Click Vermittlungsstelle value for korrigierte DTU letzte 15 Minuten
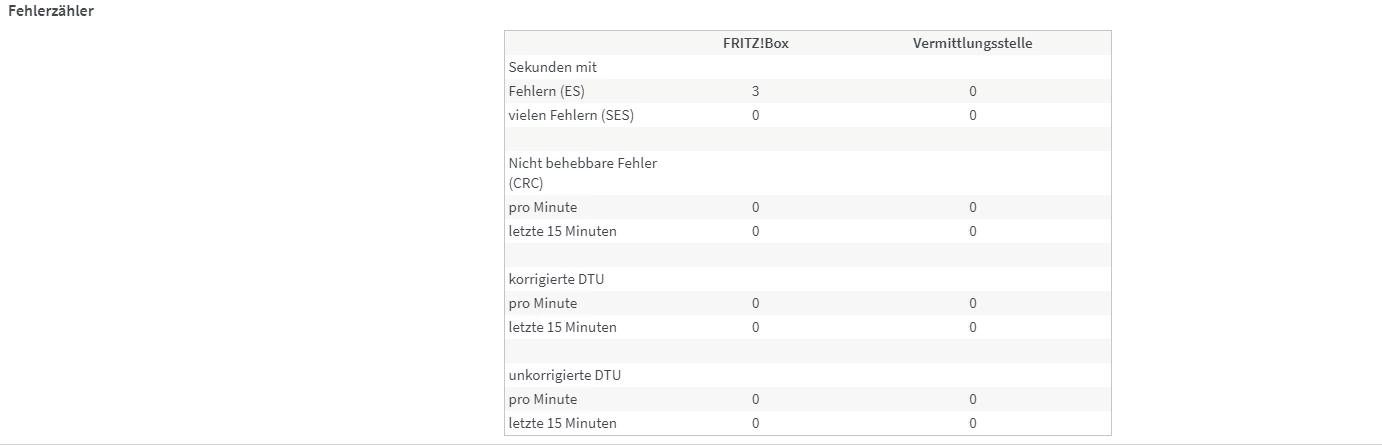Image resolution: width=1382 pixels, height=446 pixels. tap(972, 327)
